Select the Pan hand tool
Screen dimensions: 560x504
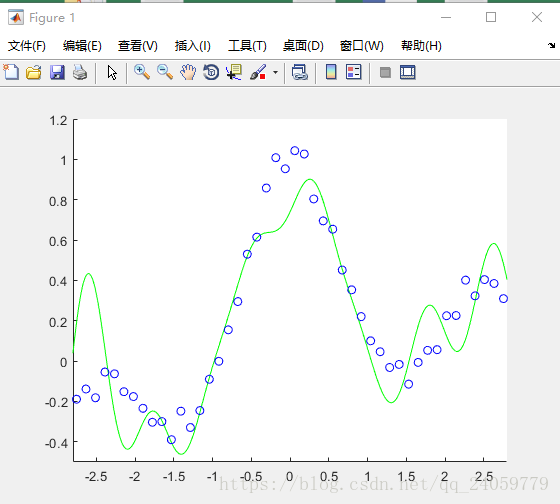[x=188, y=72]
